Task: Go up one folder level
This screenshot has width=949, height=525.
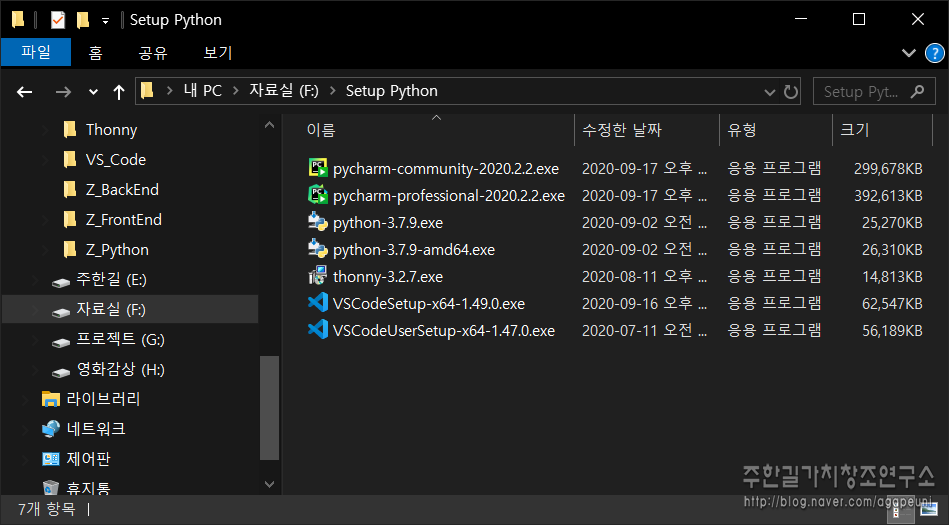Action: 119,91
